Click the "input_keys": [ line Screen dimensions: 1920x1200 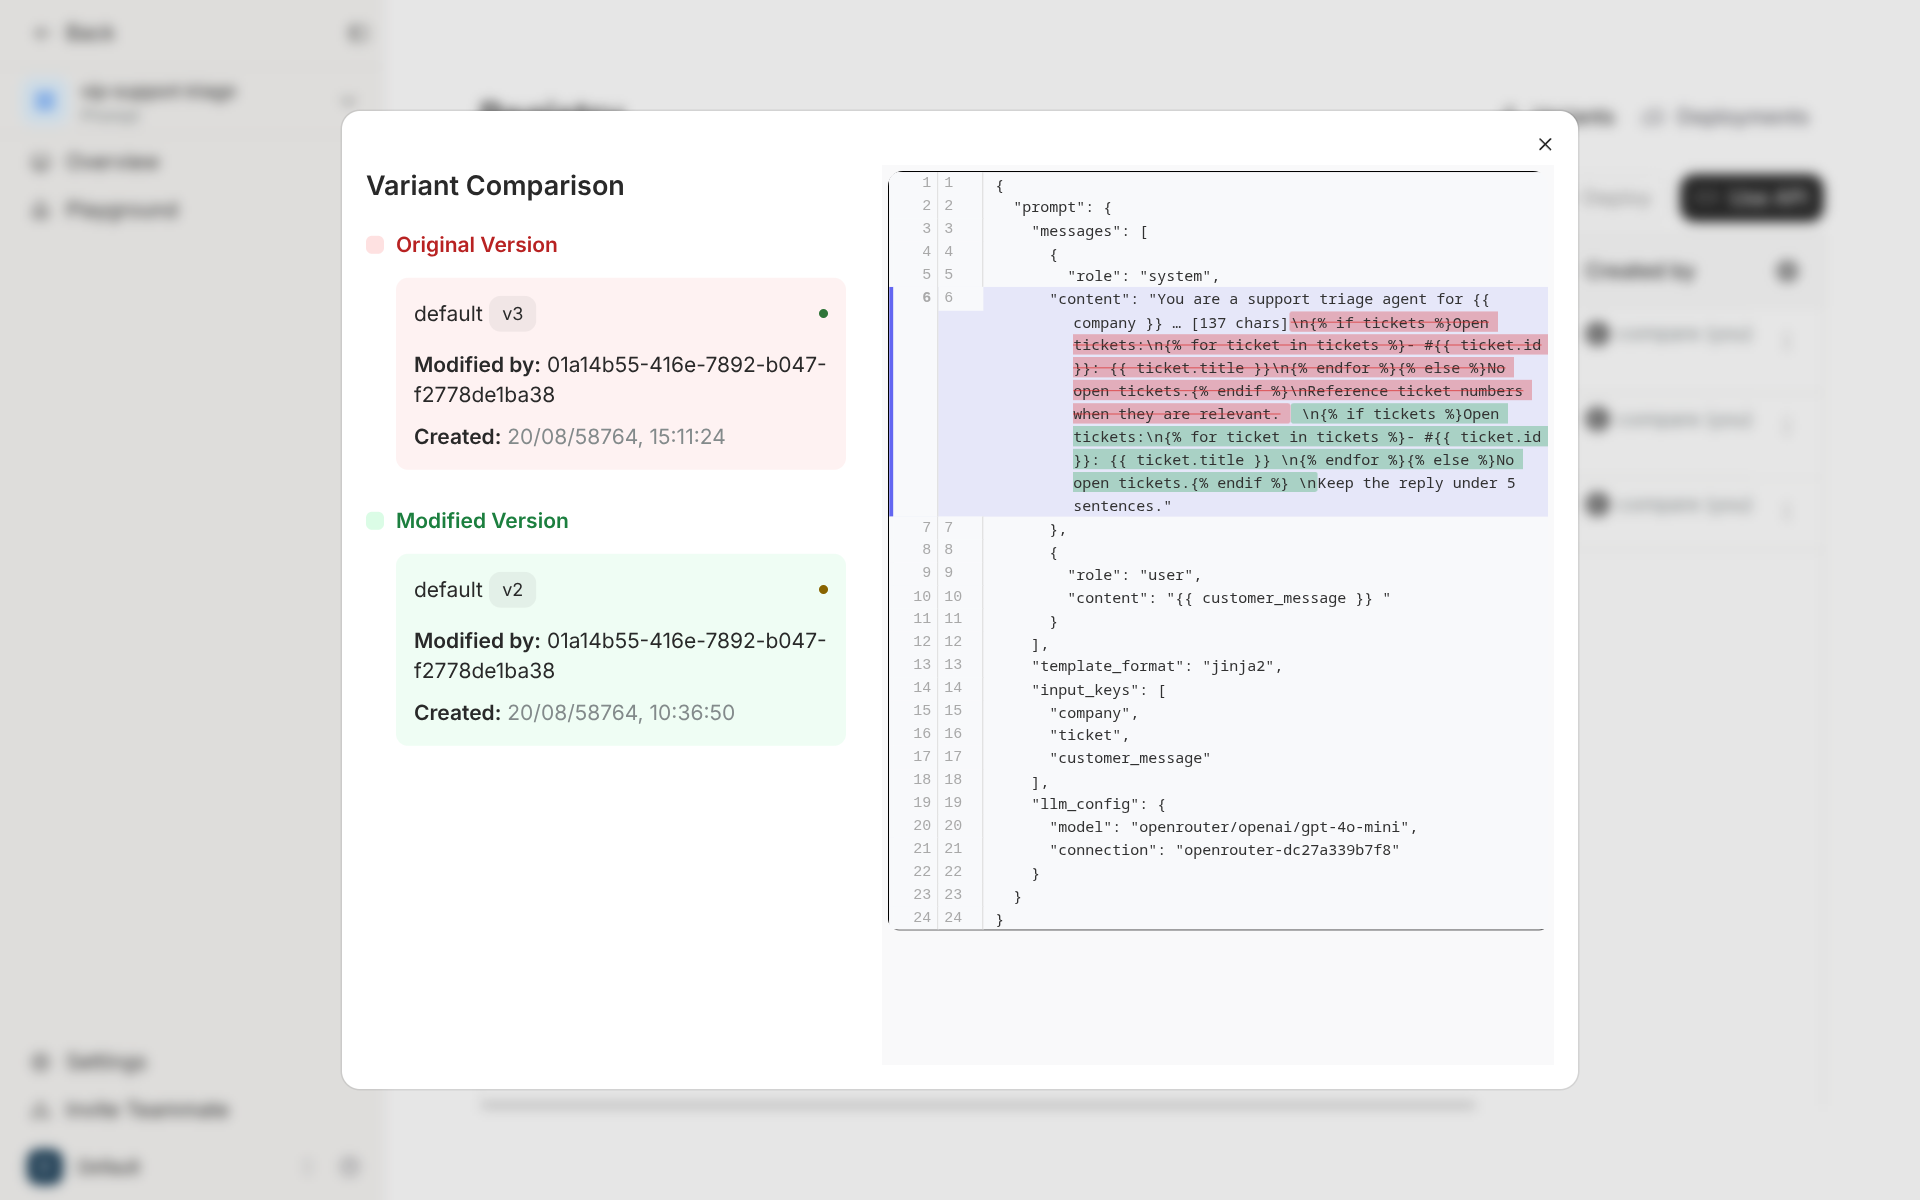(1099, 690)
